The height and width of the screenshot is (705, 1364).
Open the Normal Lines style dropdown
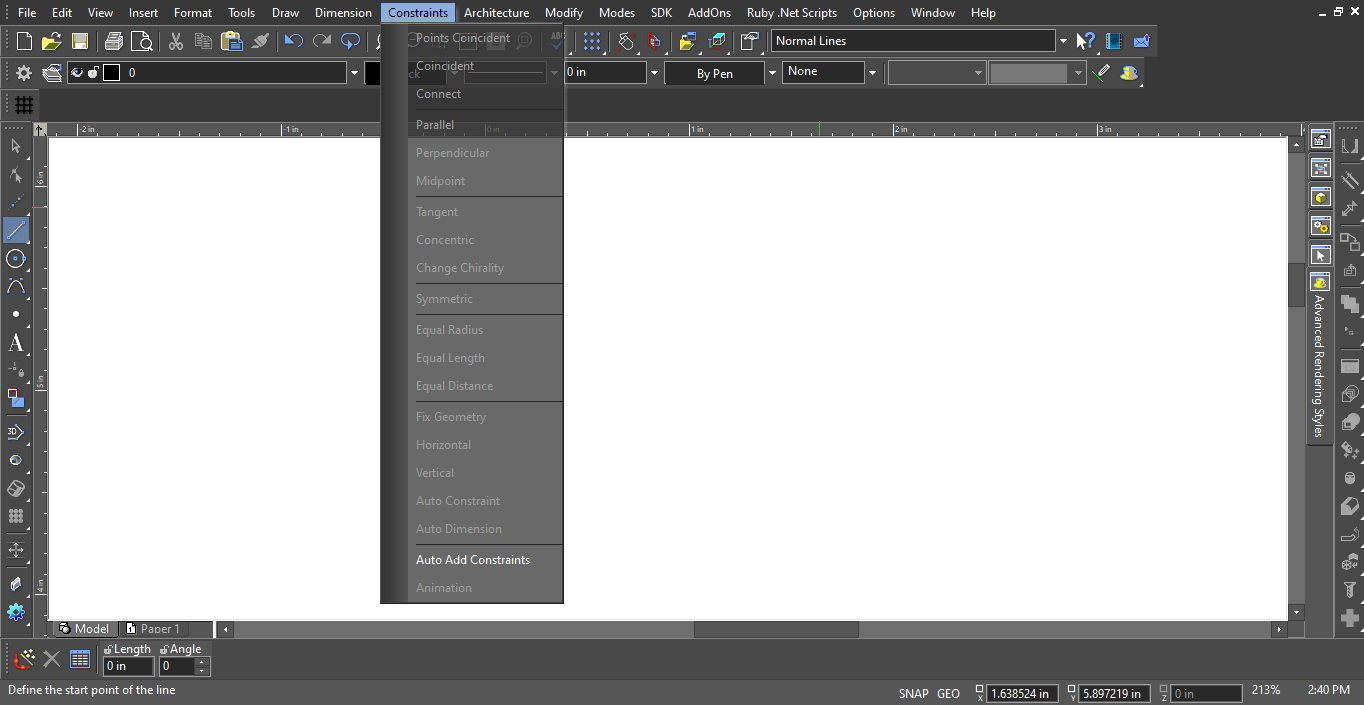point(1063,40)
